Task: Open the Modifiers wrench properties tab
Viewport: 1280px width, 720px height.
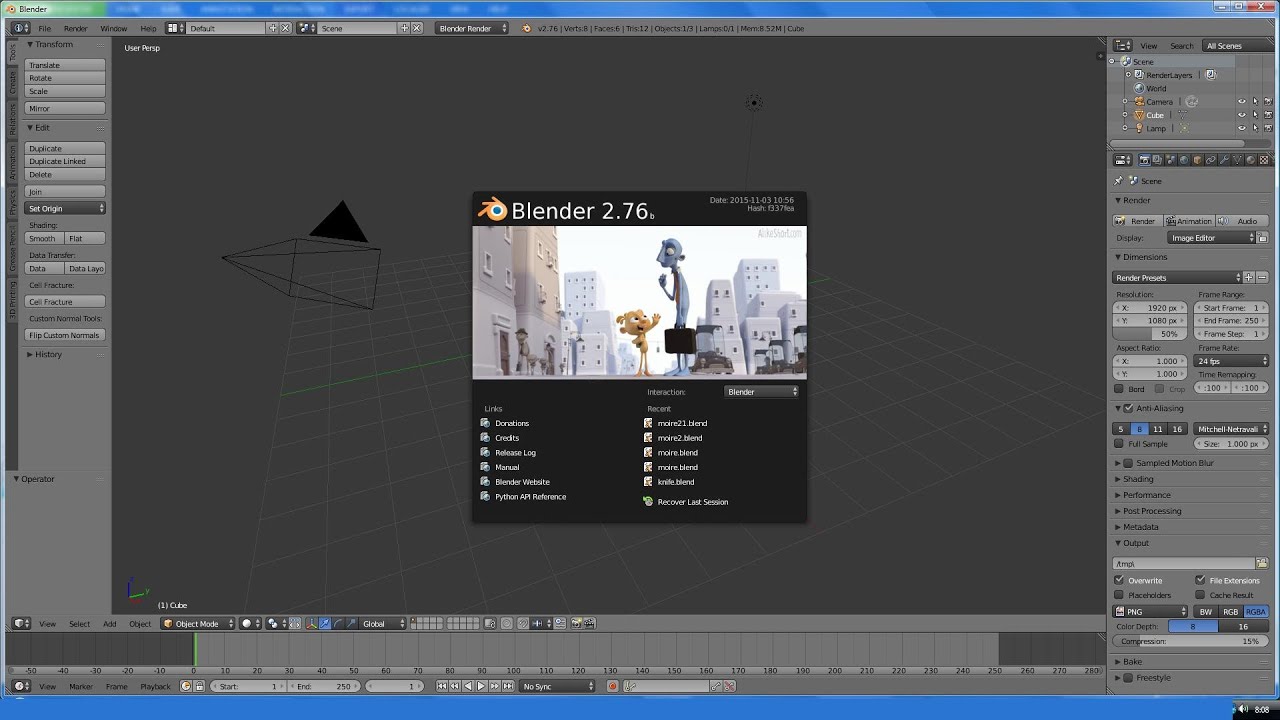Action: pyautogui.click(x=1224, y=160)
